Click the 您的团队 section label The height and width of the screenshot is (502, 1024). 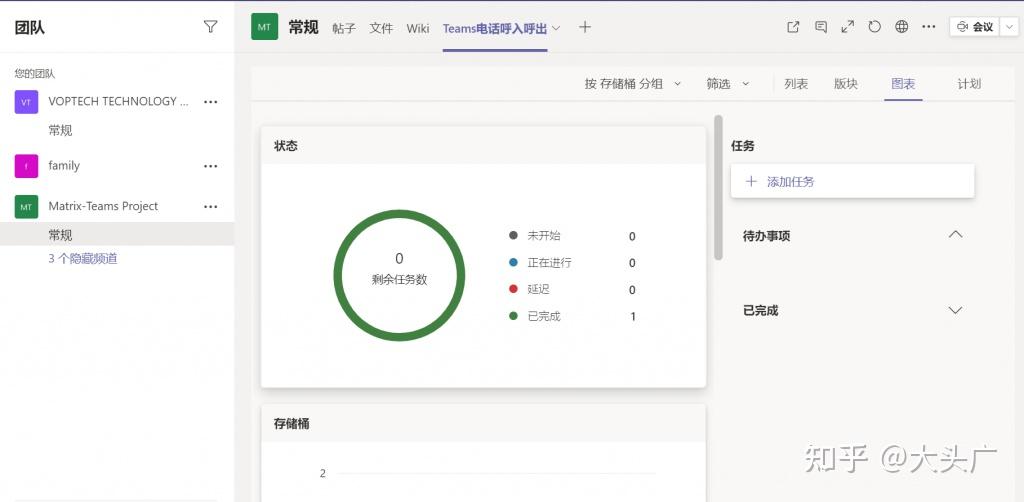pos(35,74)
